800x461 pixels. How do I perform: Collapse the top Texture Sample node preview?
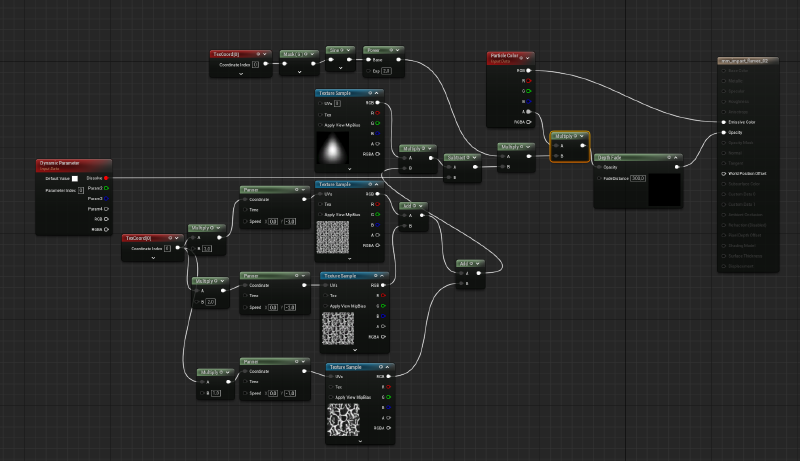[x=379, y=92]
